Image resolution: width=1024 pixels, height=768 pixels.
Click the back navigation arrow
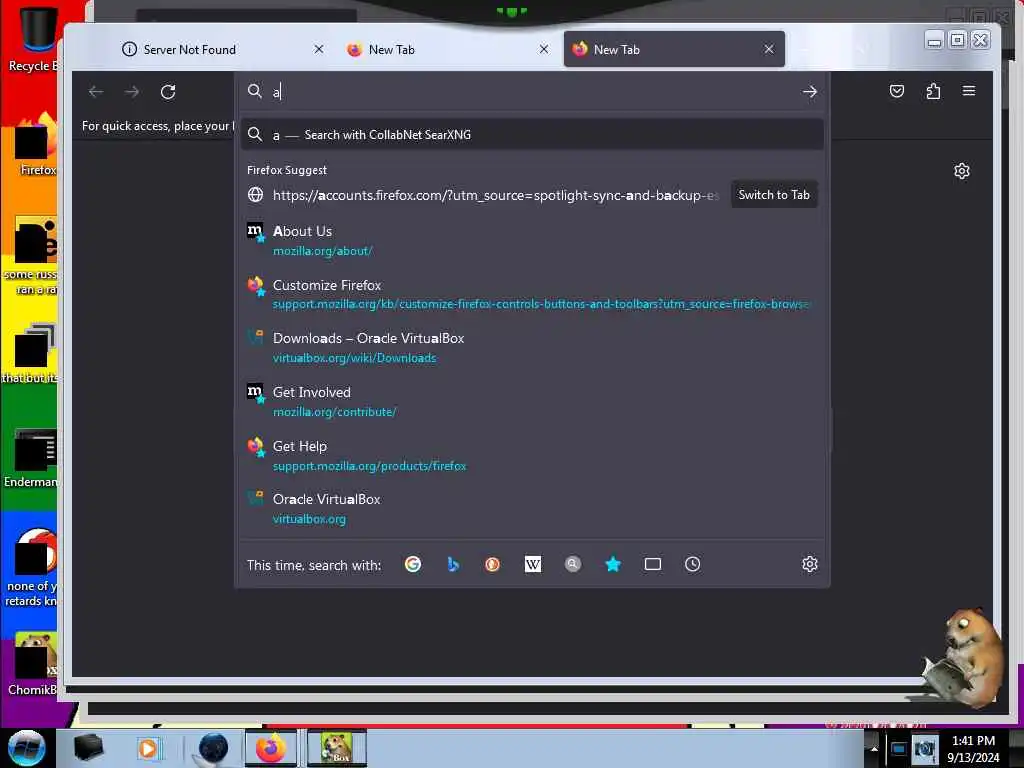coord(96,91)
